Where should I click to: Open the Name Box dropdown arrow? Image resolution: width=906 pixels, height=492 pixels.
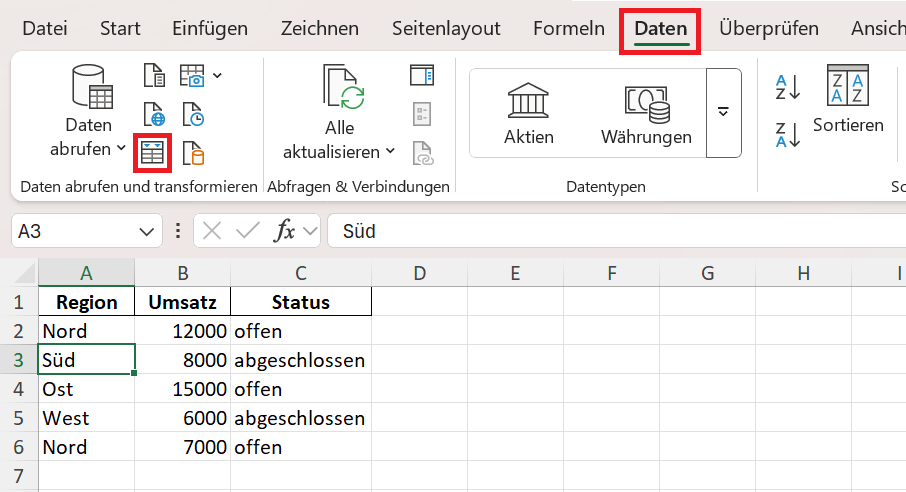tap(146, 231)
